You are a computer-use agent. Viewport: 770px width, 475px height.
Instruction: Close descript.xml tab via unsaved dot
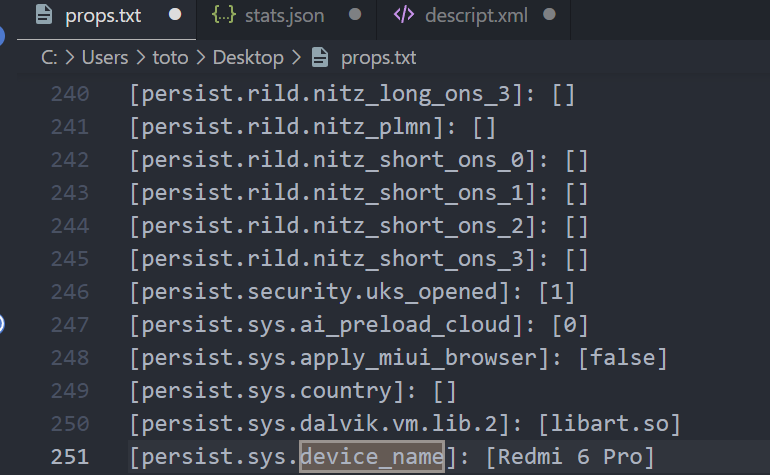tap(549, 15)
